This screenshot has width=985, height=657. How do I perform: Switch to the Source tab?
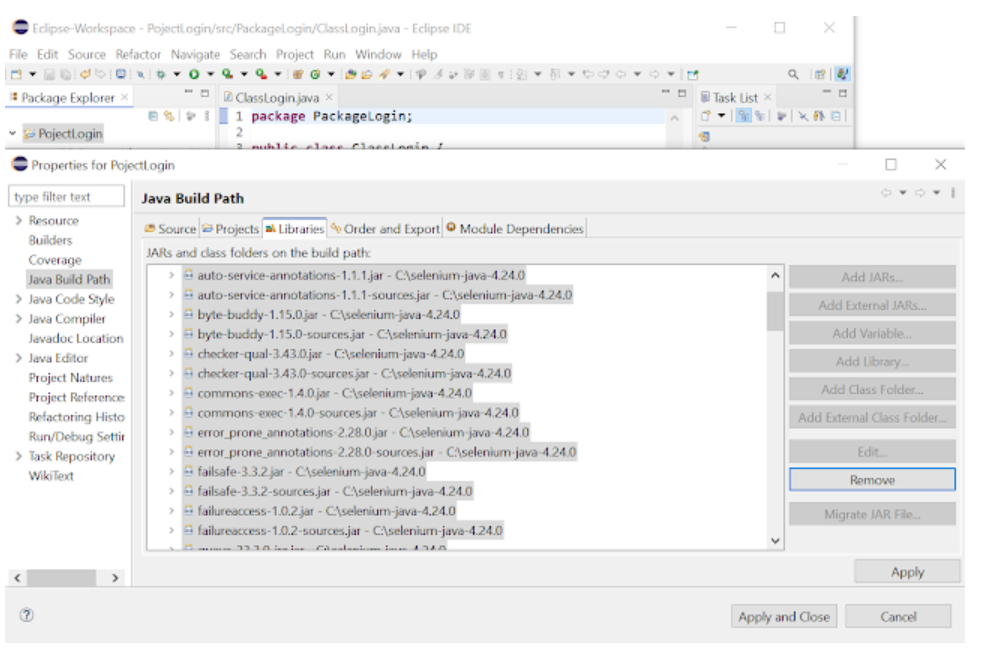[x=171, y=229]
